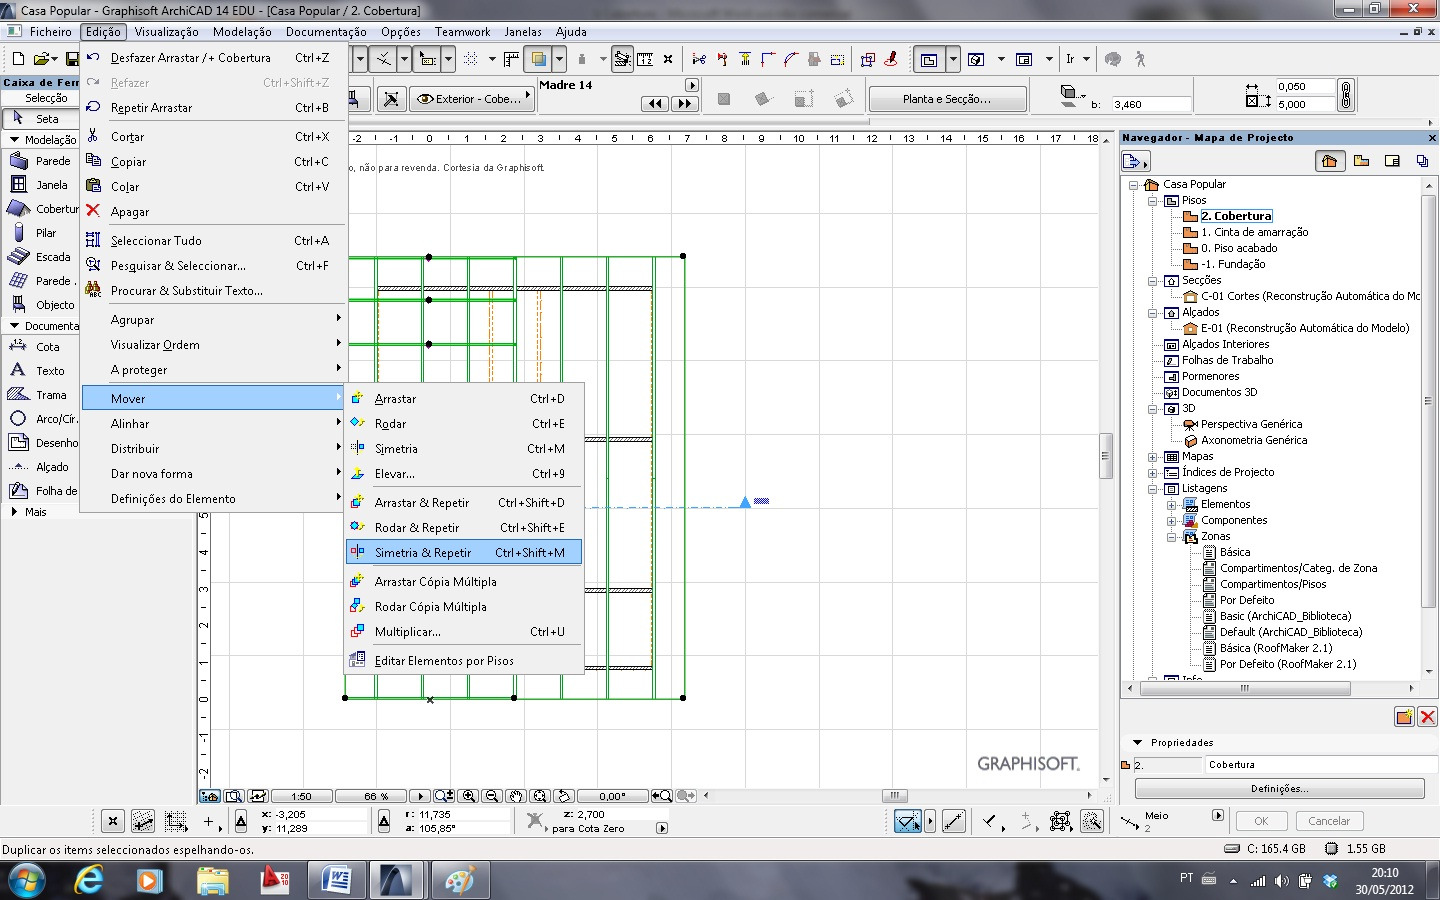Open Windows Explorer folder in the taskbar
The height and width of the screenshot is (900, 1440).
pos(212,880)
